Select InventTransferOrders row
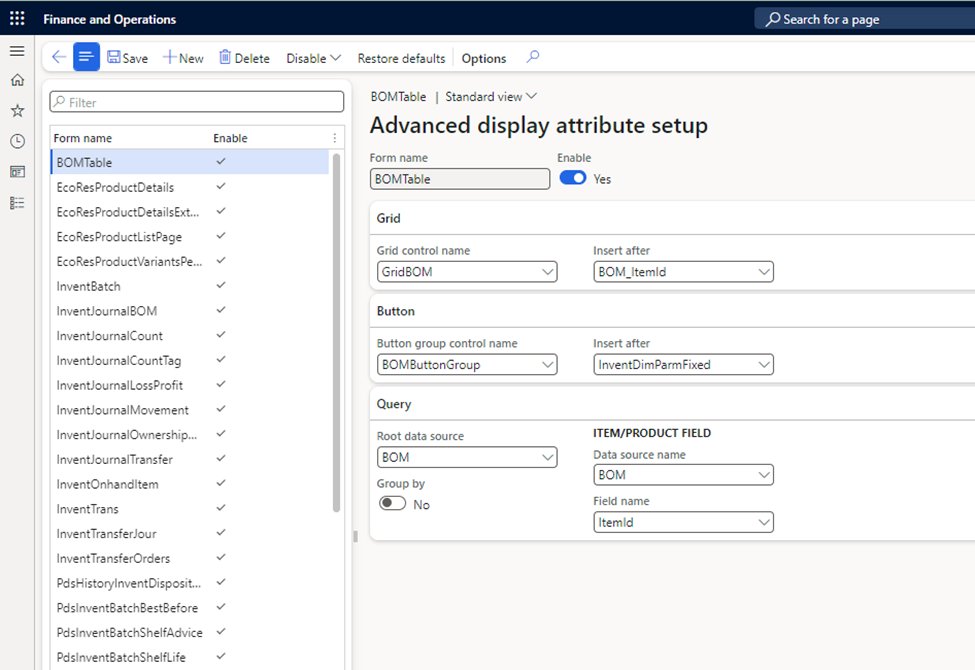 click(x=190, y=558)
